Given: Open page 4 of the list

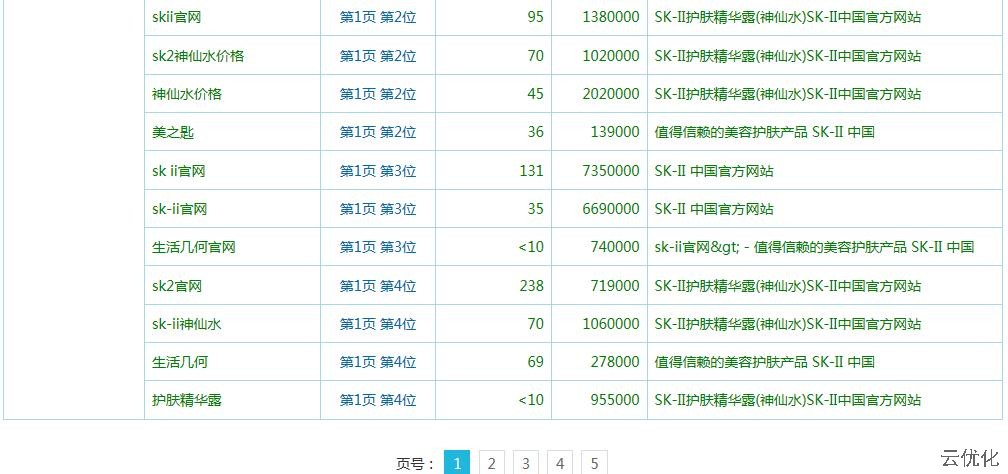Looking at the screenshot, I should pos(560,463).
